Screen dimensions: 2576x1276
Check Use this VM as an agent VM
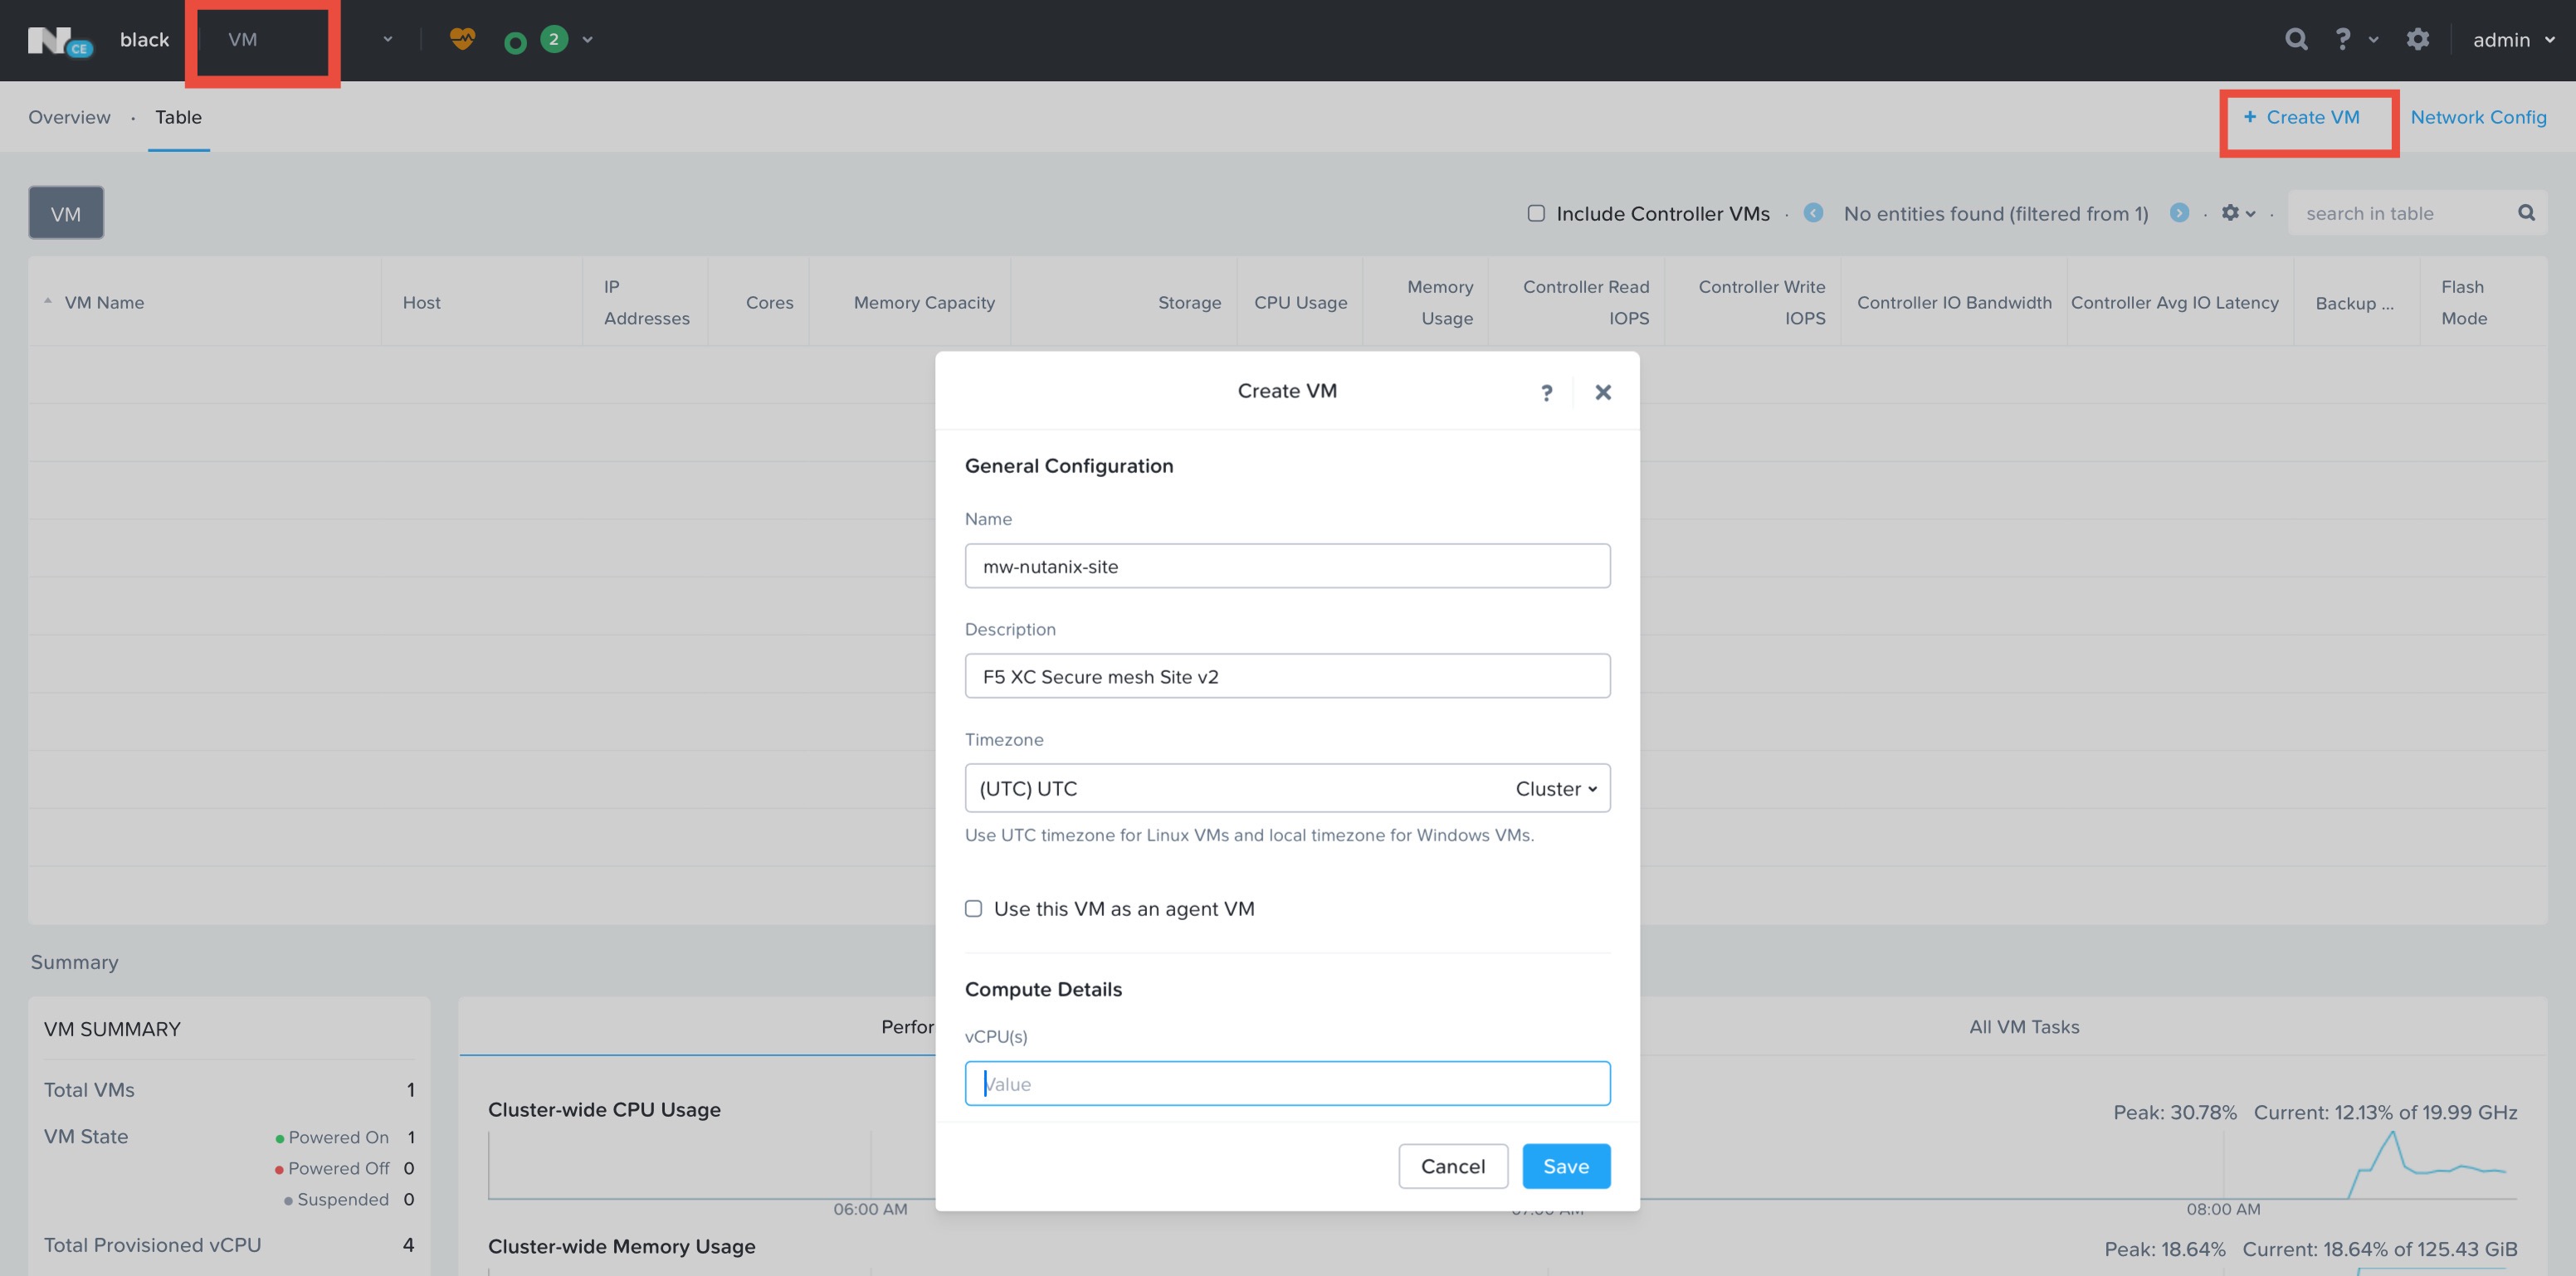click(x=973, y=908)
